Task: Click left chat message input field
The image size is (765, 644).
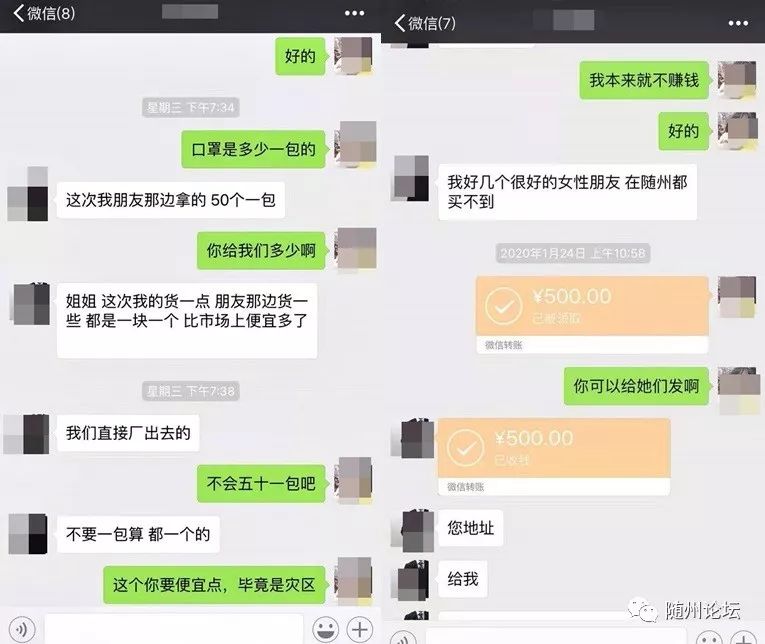Action: coord(174,629)
